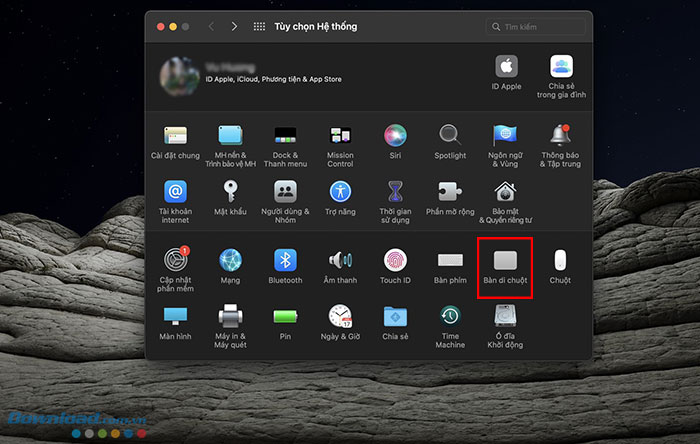Click the ID Apple button
The height and width of the screenshot is (444, 700).
point(505,67)
